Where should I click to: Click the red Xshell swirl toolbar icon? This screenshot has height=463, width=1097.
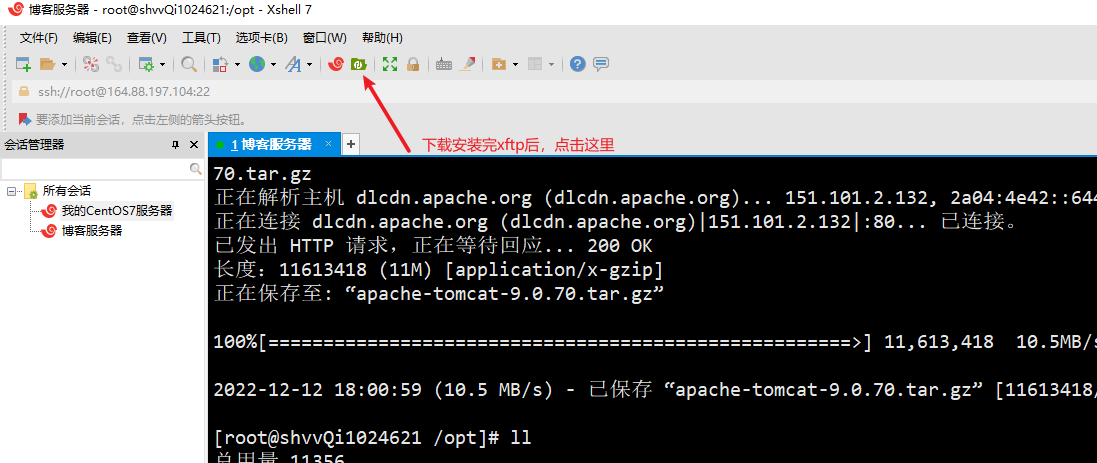coord(335,64)
